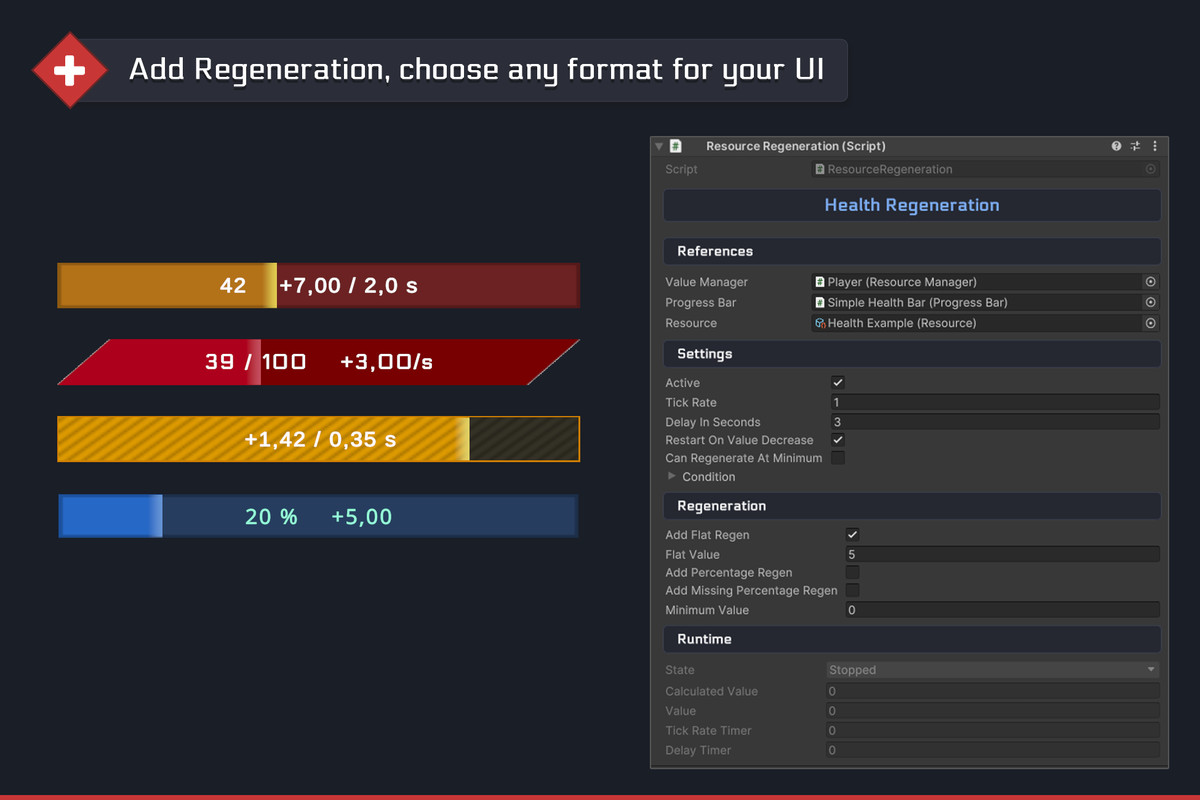
Task: Click the object picker for Resource field
Action: click(x=1150, y=323)
